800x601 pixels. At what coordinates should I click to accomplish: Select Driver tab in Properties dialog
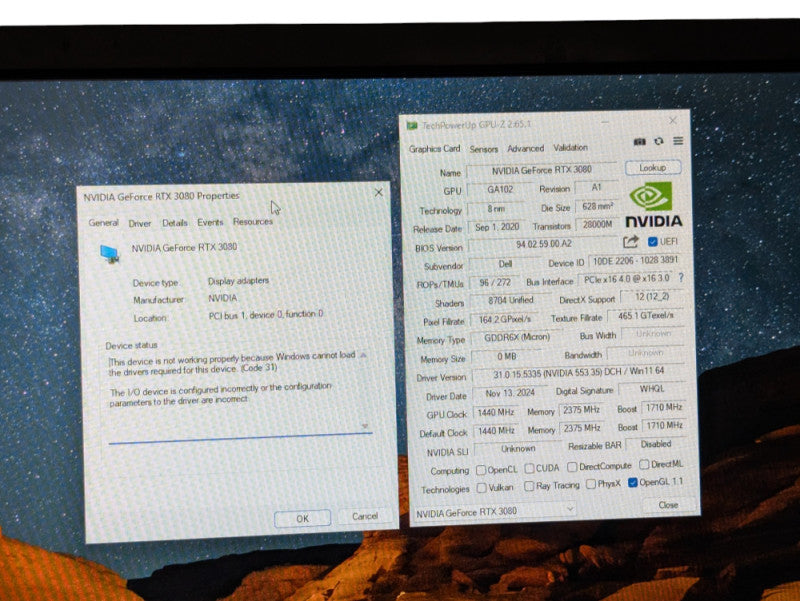coord(140,223)
